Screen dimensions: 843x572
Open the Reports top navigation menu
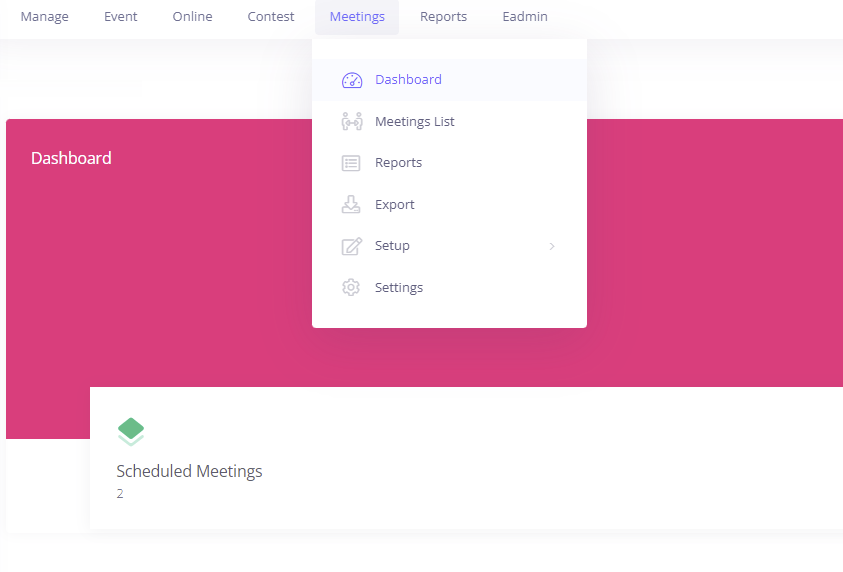pyautogui.click(x=444, y=17)
